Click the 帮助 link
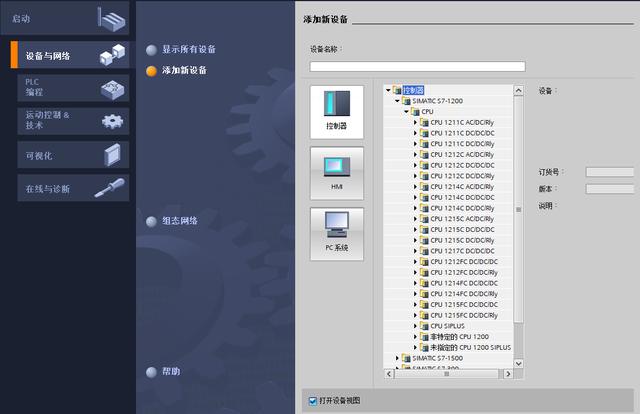This screenshot has width=640, height=414. [171, 372]
